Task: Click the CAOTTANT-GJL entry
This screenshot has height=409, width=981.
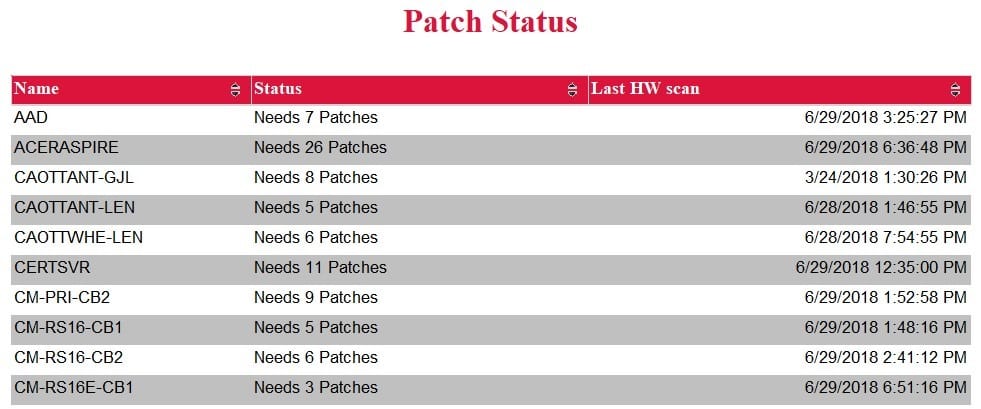Action: coord(74,178)
